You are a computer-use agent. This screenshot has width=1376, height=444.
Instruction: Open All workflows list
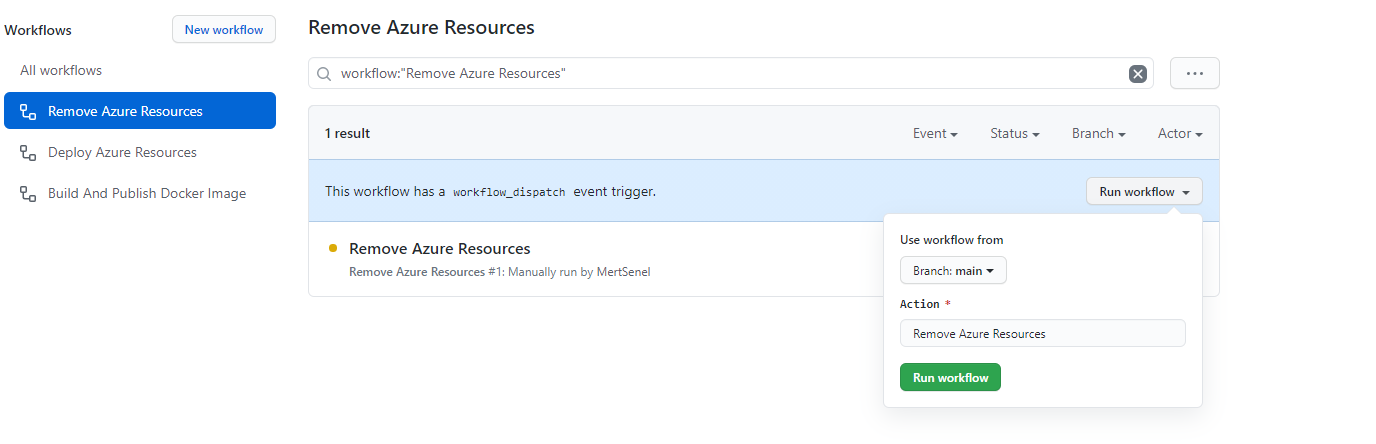(x=61, y=70)
